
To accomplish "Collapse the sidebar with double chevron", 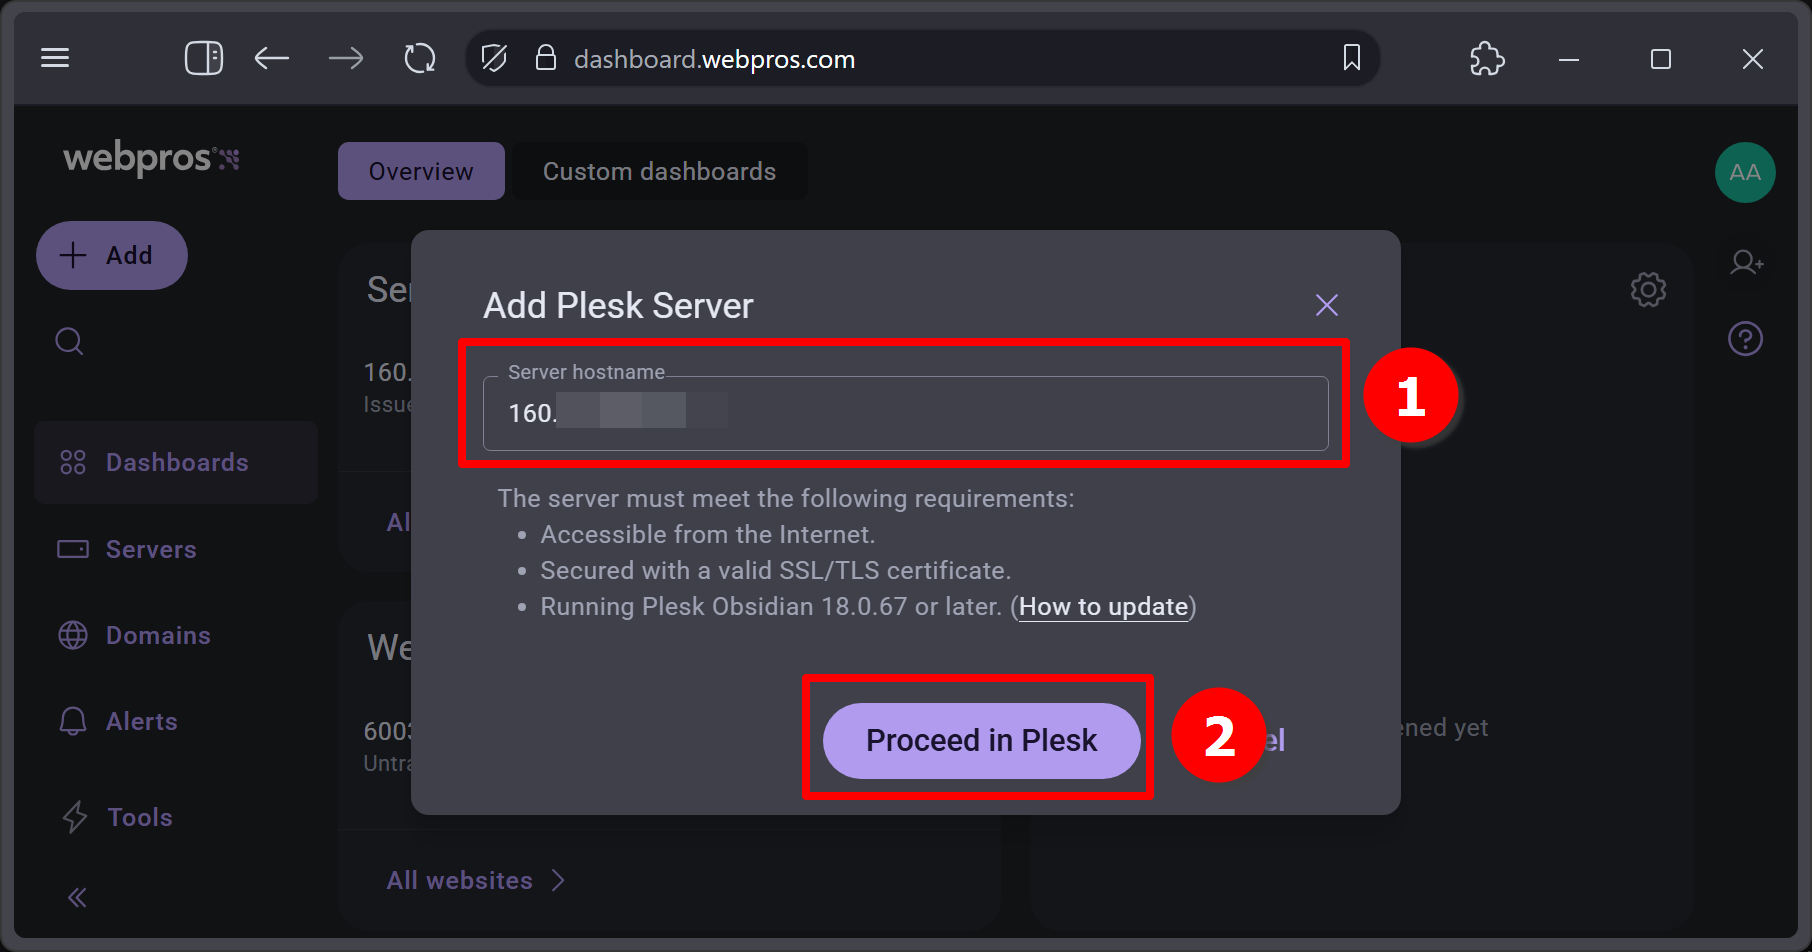I will point(77,898).
